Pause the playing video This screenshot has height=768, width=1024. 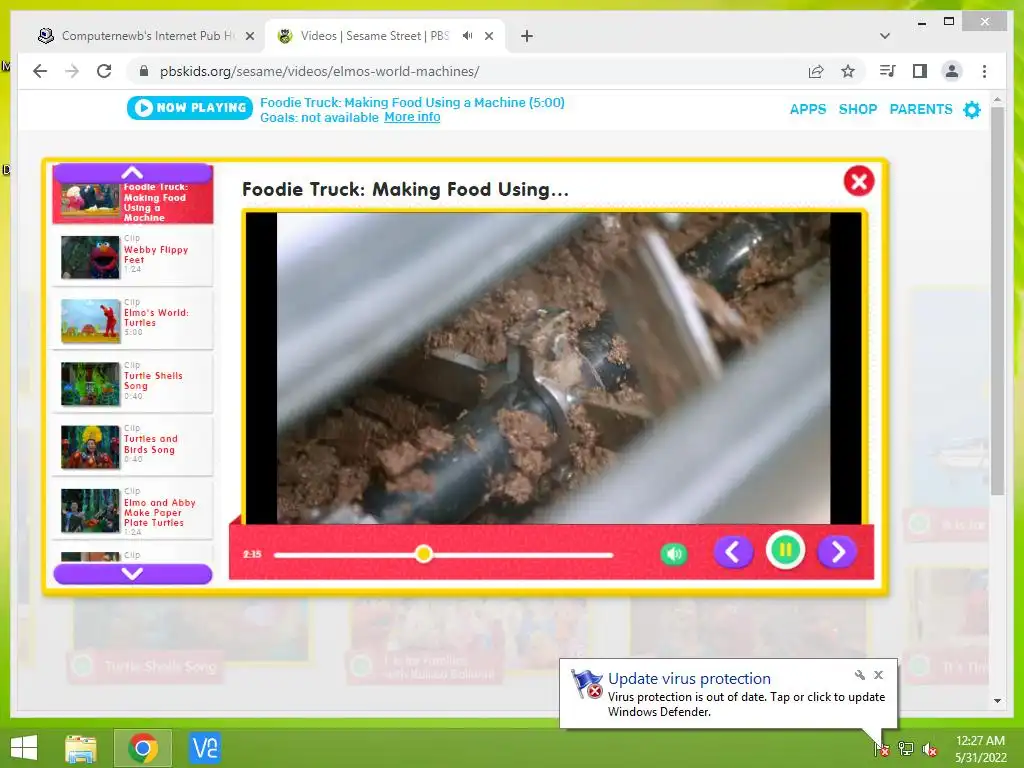pyautogui.click(x=785, y=551)
